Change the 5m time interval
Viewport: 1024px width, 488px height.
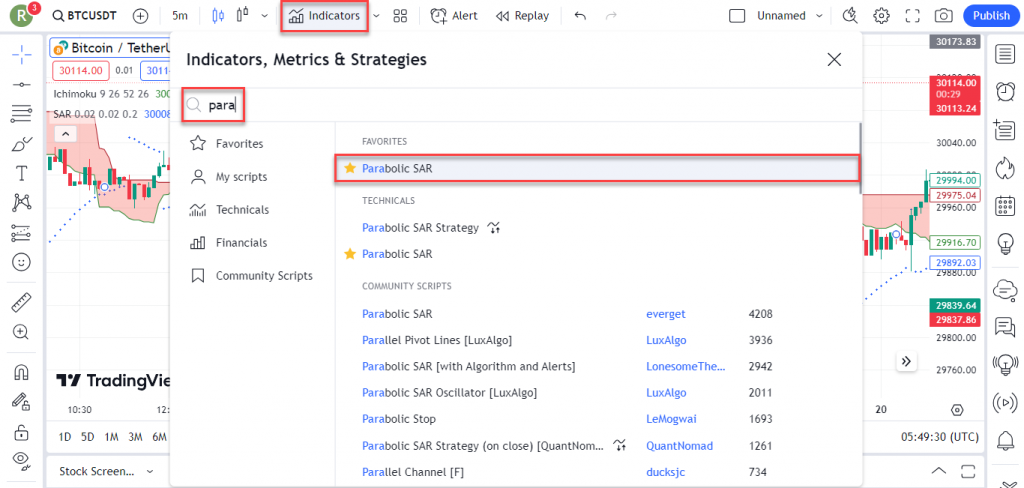tap(180, 16)
